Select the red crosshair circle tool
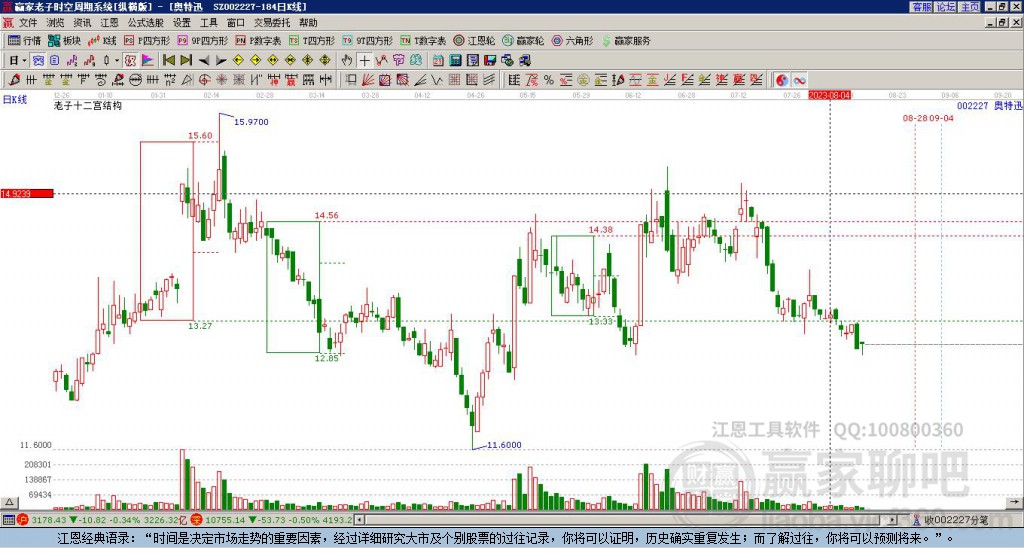The width and height of the screenshot is (1024, 548). tap(204, 80)
